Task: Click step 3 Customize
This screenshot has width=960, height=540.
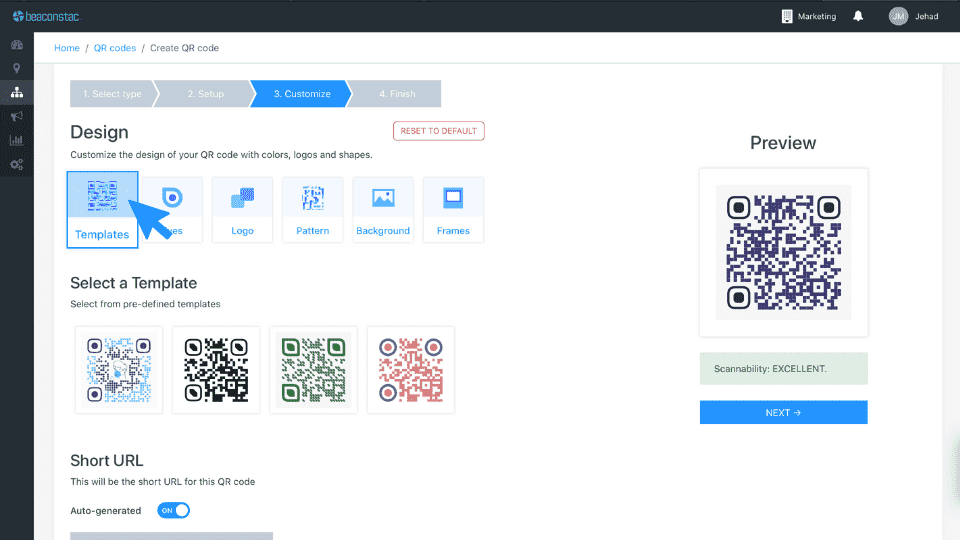Action: pos(302,94)
